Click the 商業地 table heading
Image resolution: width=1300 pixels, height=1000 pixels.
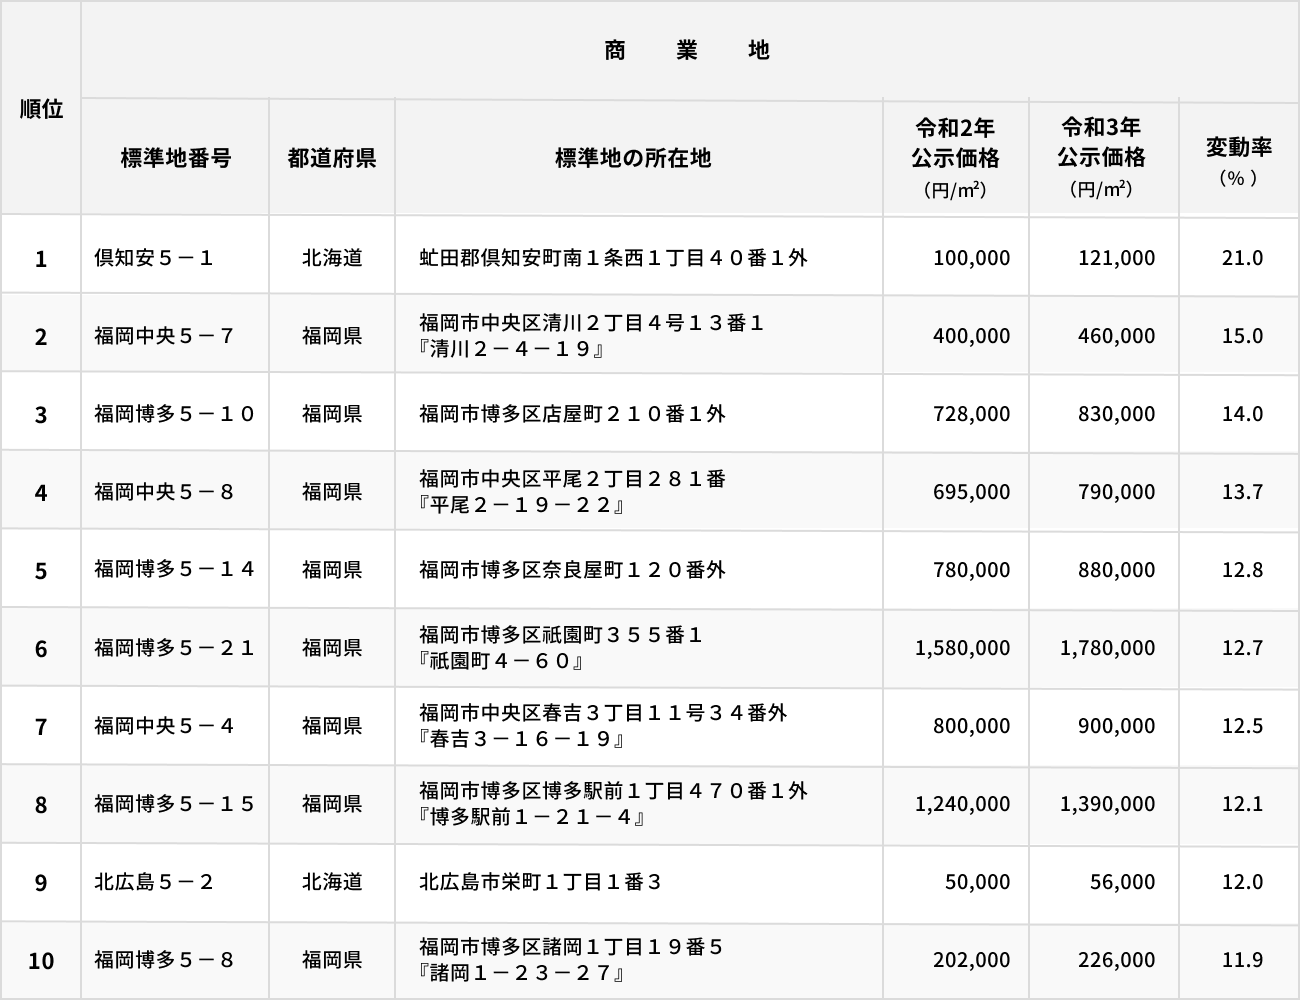(687, 50)
